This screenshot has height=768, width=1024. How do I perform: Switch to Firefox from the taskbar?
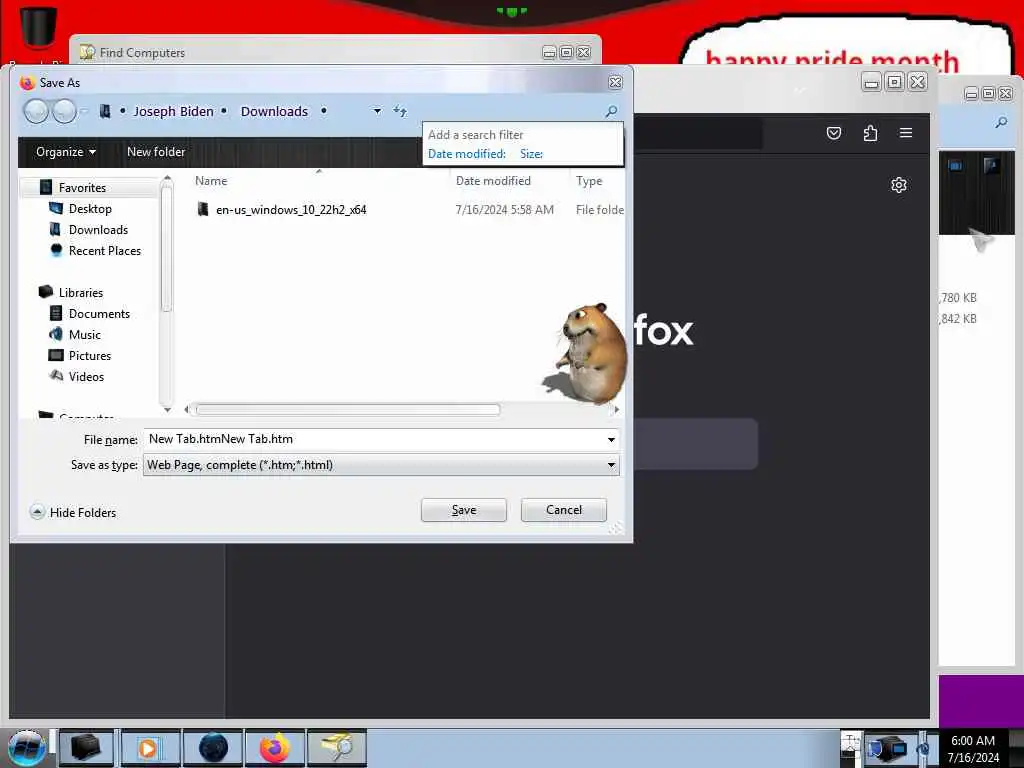point(275,748)
